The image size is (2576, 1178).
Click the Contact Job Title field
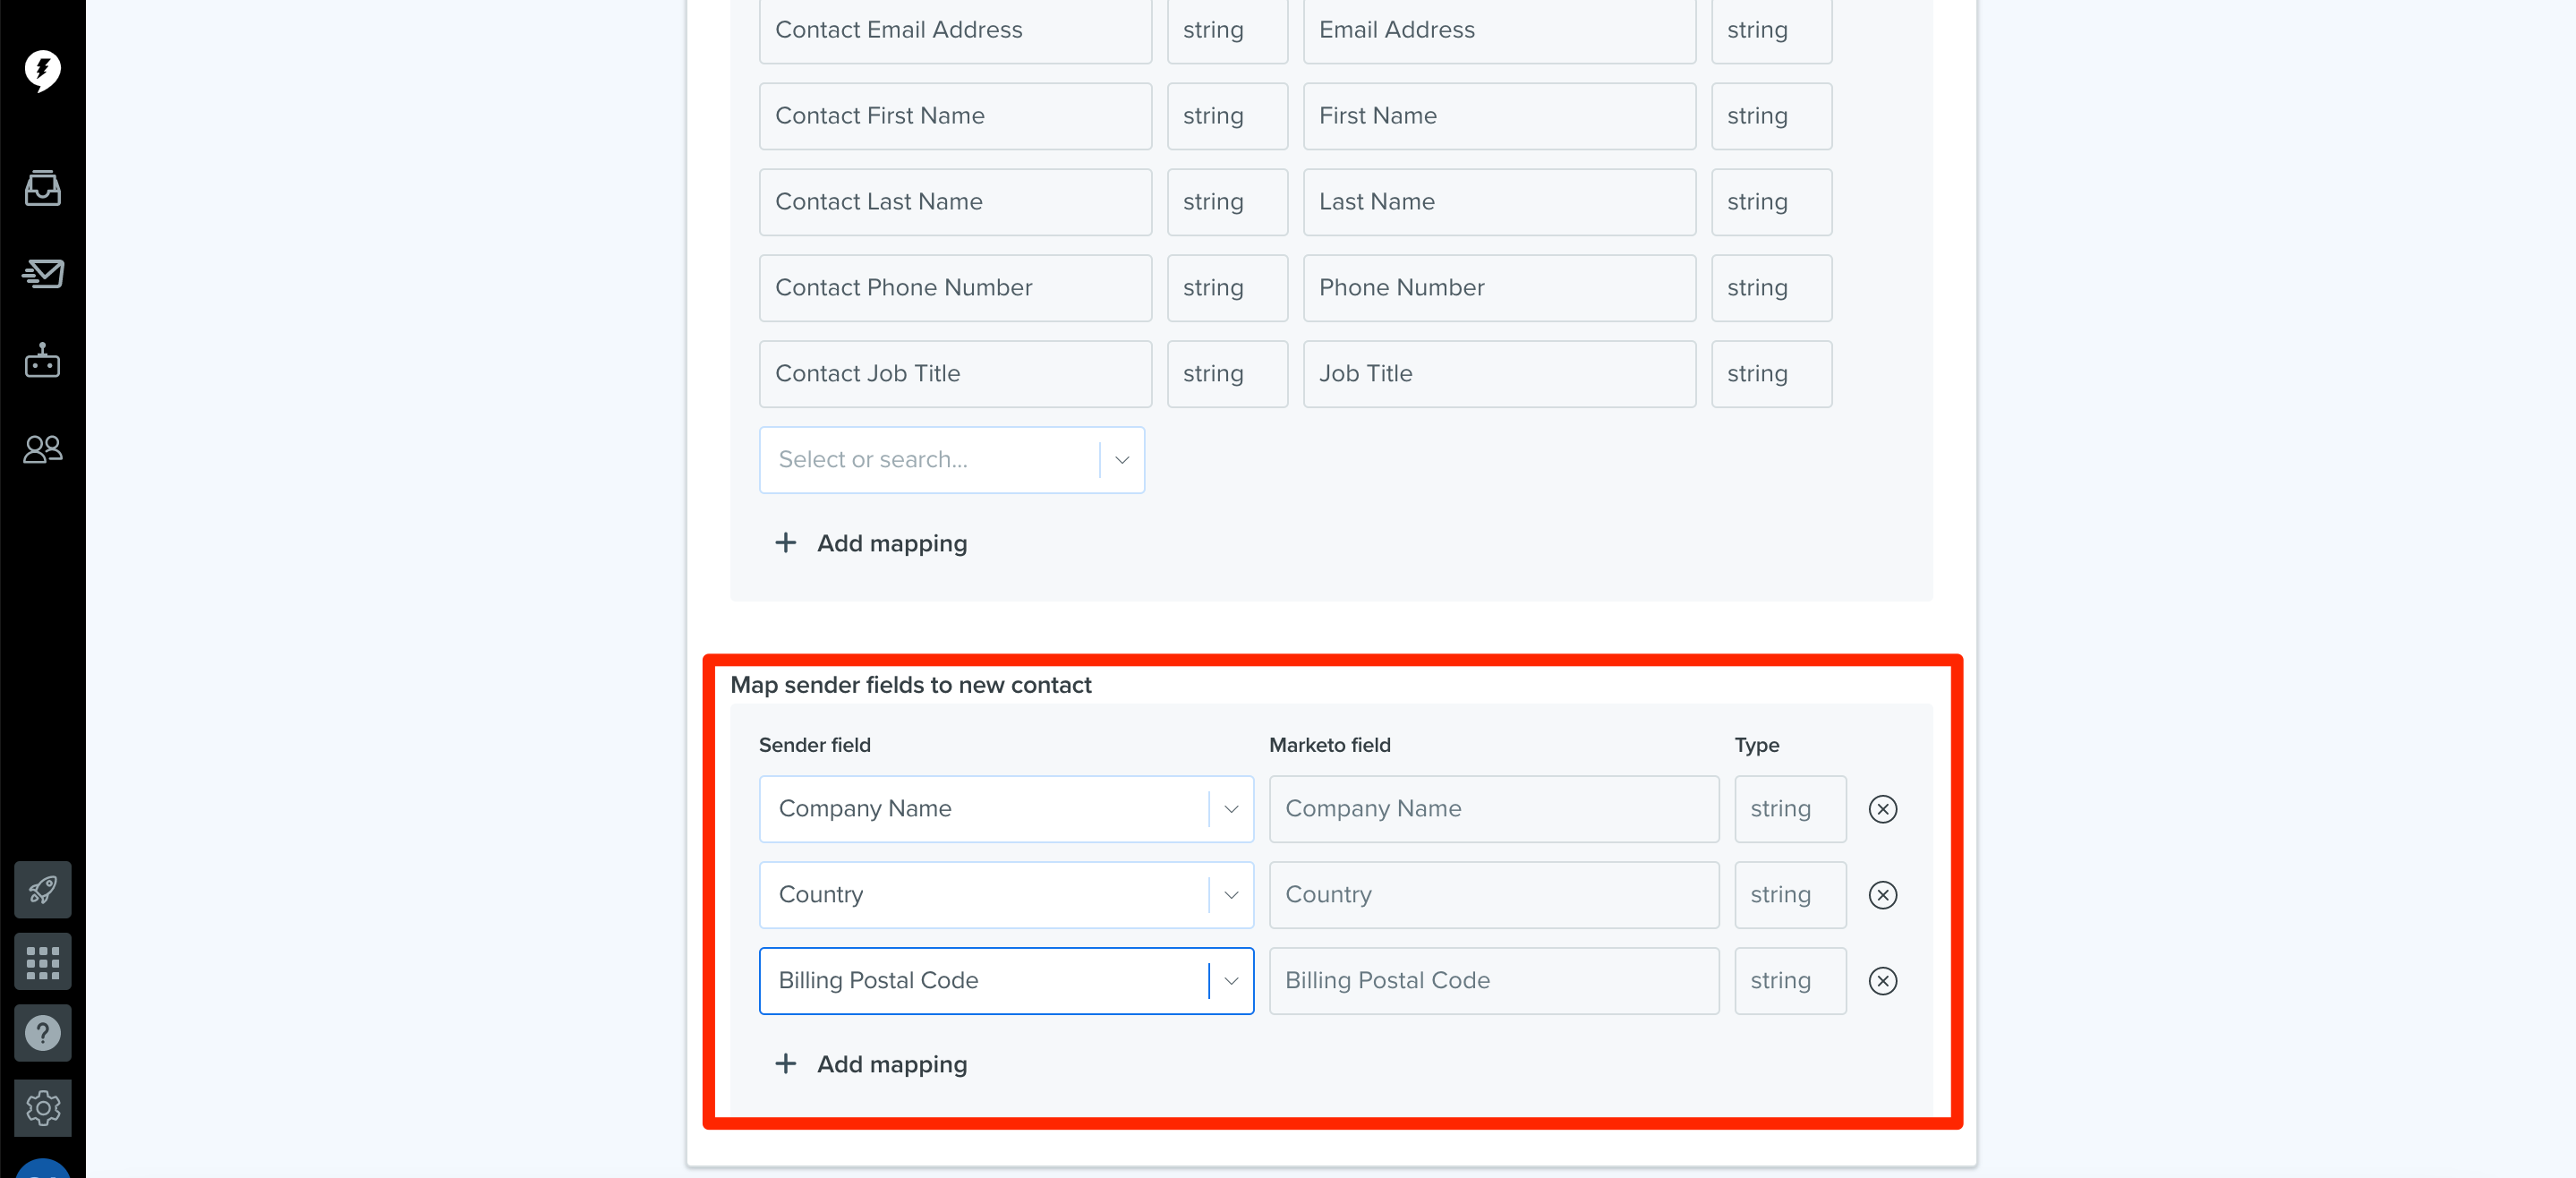[955, 374]
